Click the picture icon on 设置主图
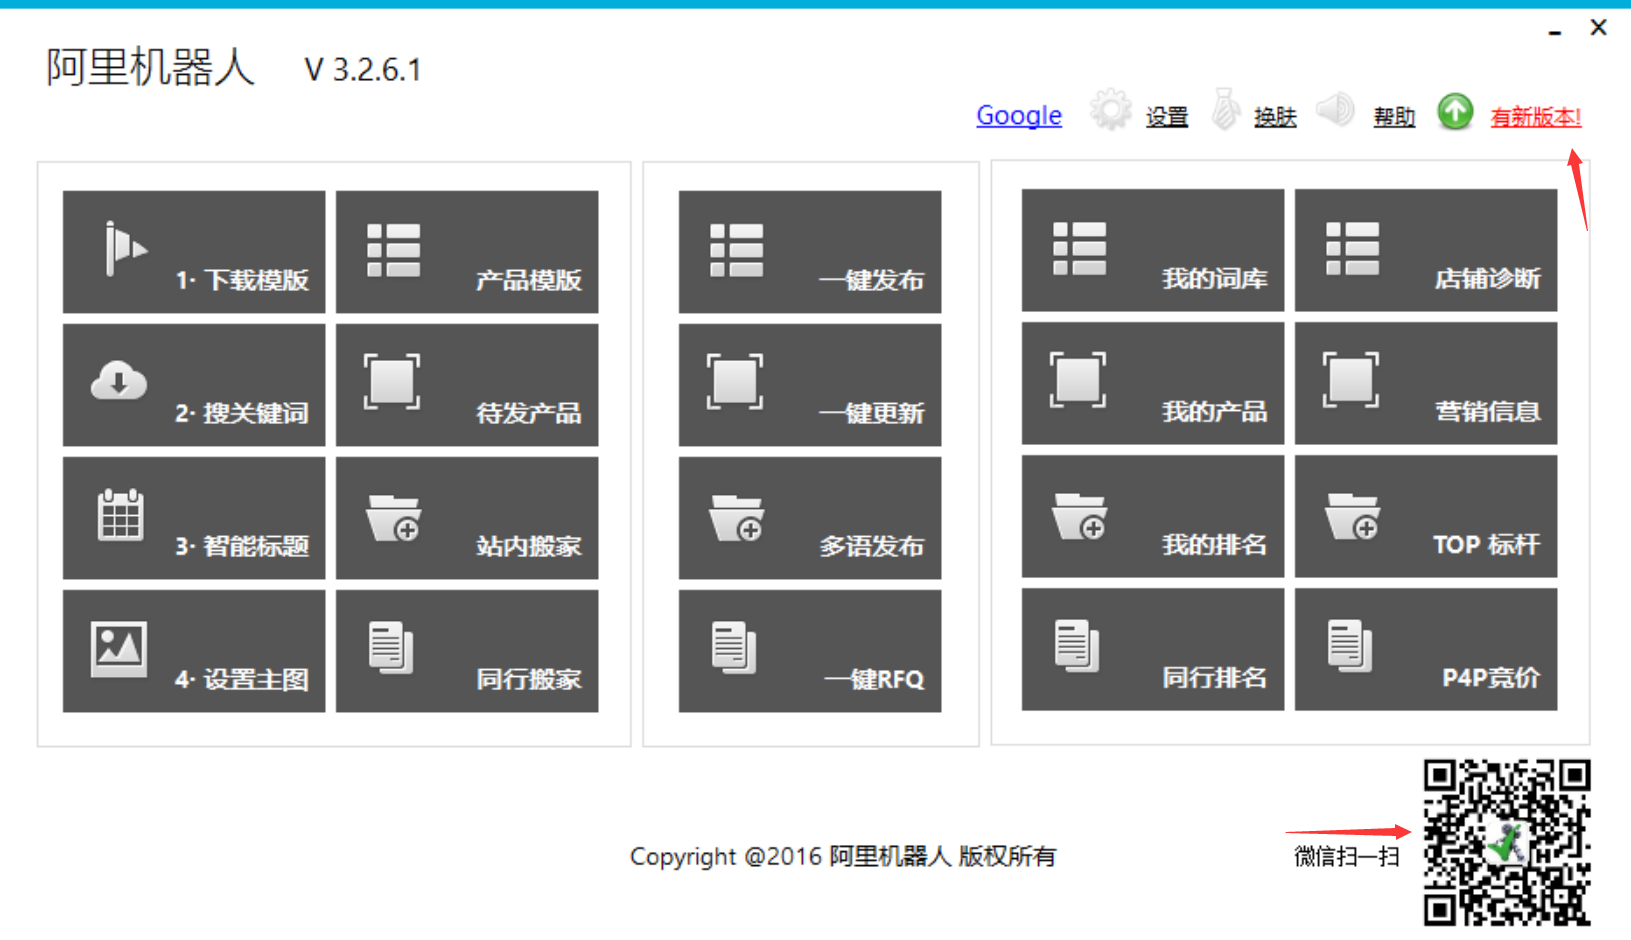 pos(119,649)
